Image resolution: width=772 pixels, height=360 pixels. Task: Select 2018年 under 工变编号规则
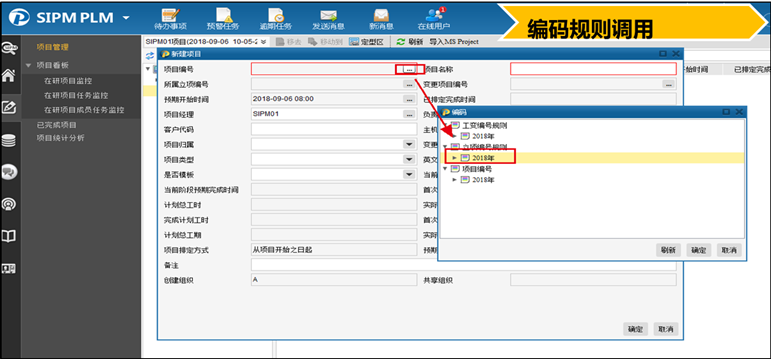tap(482, 136)
